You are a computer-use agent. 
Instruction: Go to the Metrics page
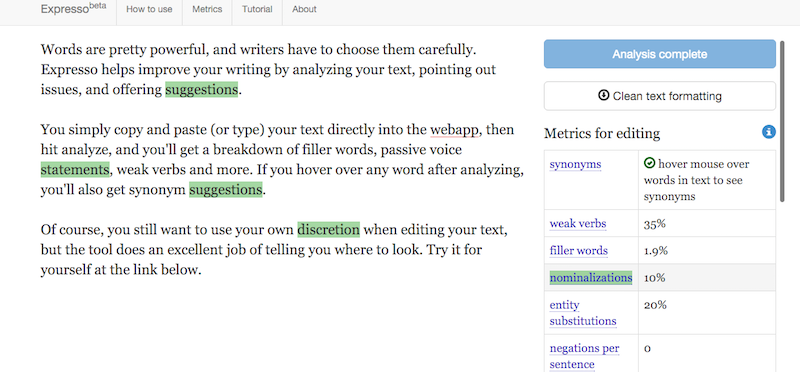[207, 9]
